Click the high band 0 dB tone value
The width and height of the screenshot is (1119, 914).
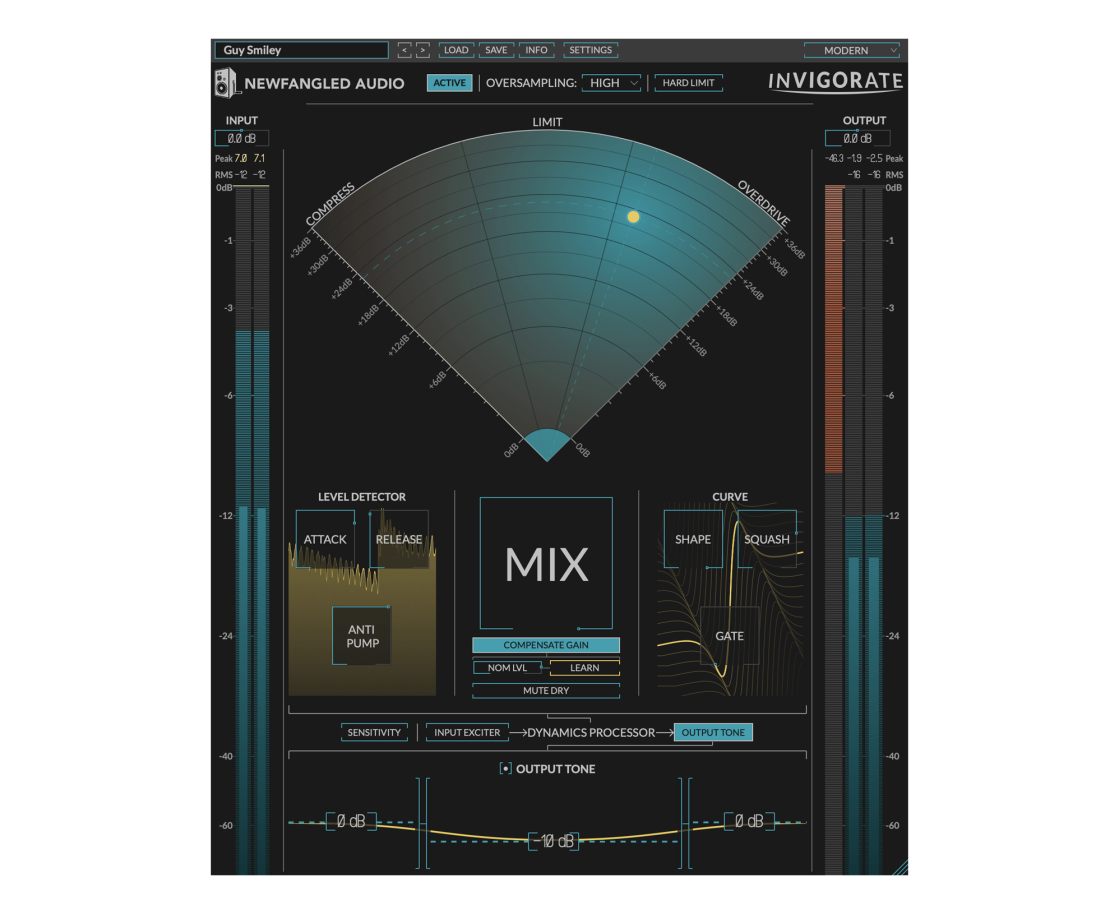[x=749, y=821]
